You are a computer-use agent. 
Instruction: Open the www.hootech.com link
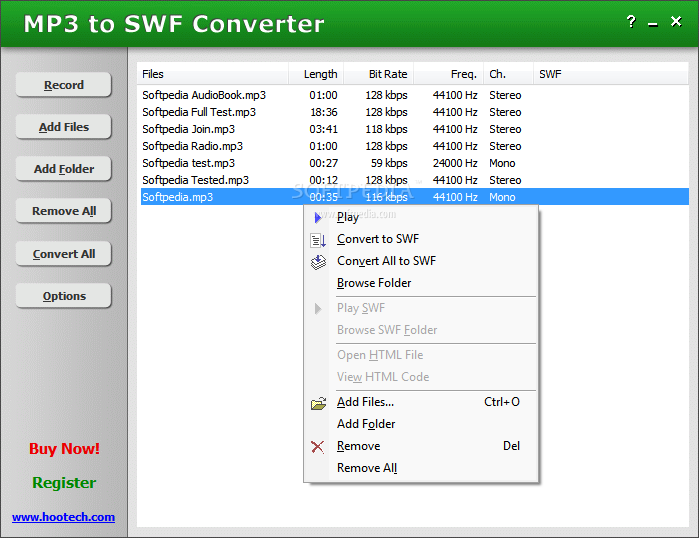[x=63, y=517]
